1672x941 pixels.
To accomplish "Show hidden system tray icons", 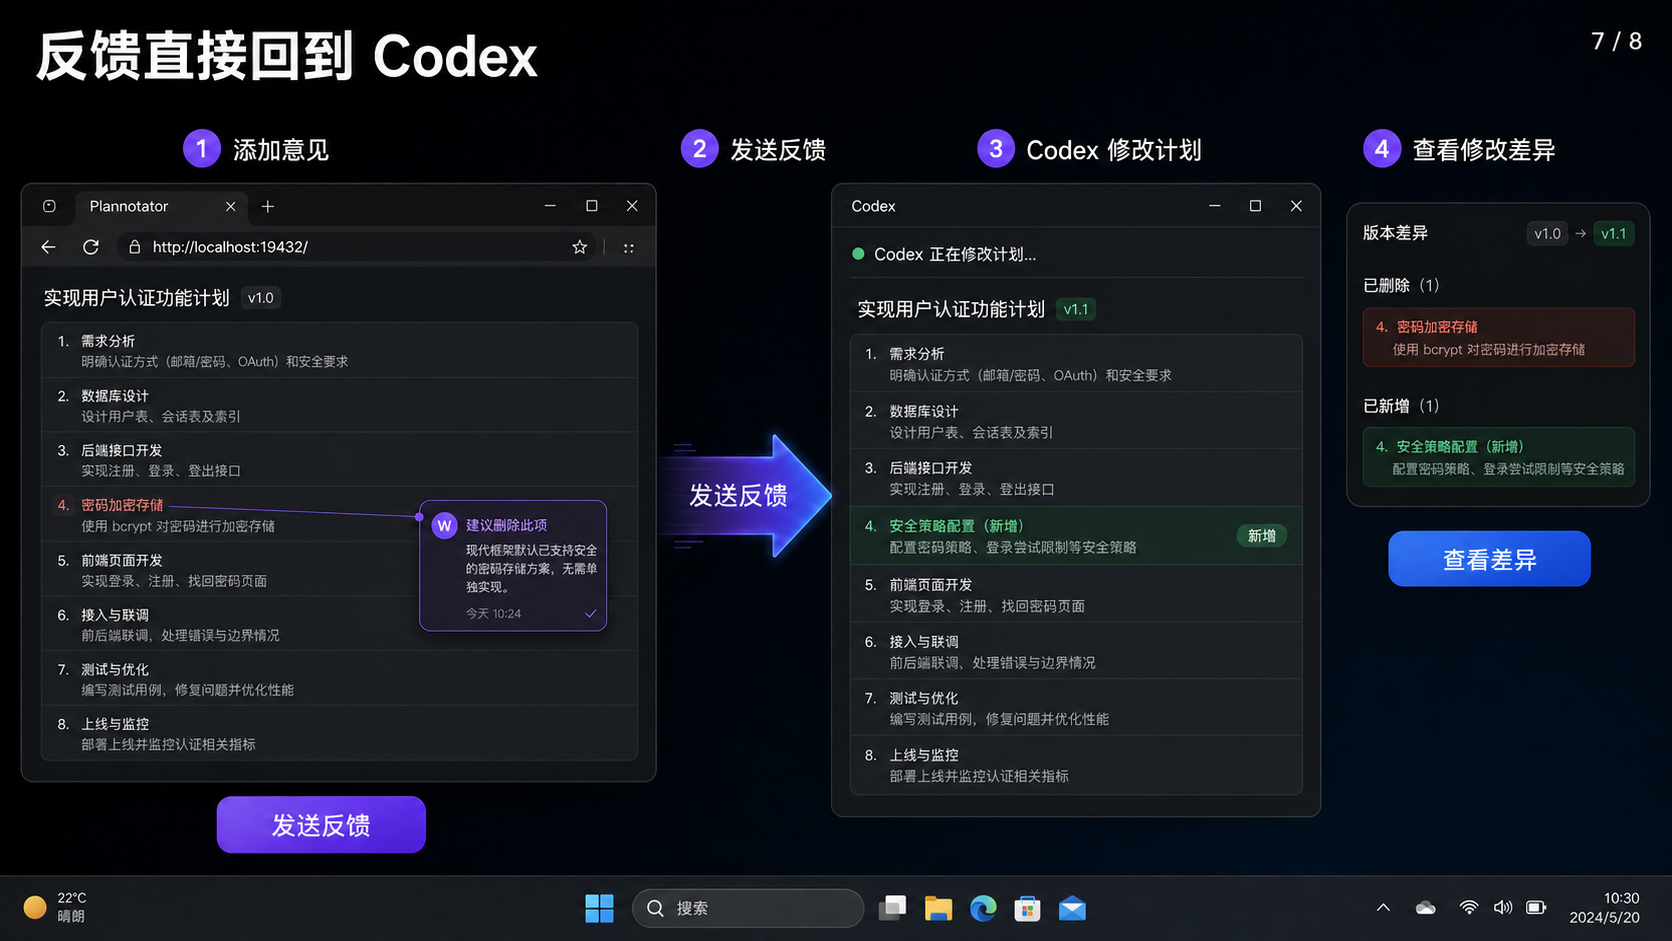I will [x=1383, y=908].
